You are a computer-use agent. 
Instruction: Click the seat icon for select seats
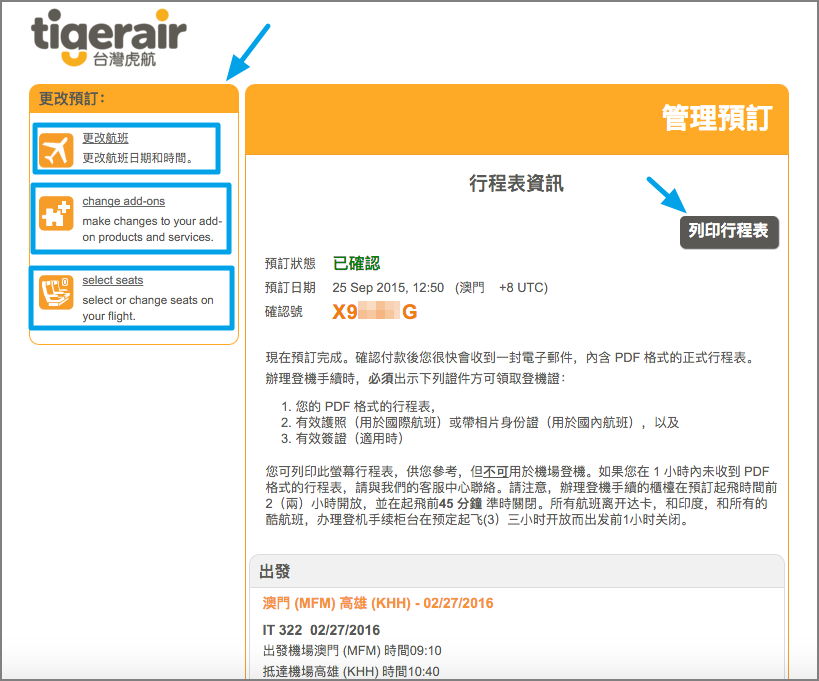coord(58,292)
